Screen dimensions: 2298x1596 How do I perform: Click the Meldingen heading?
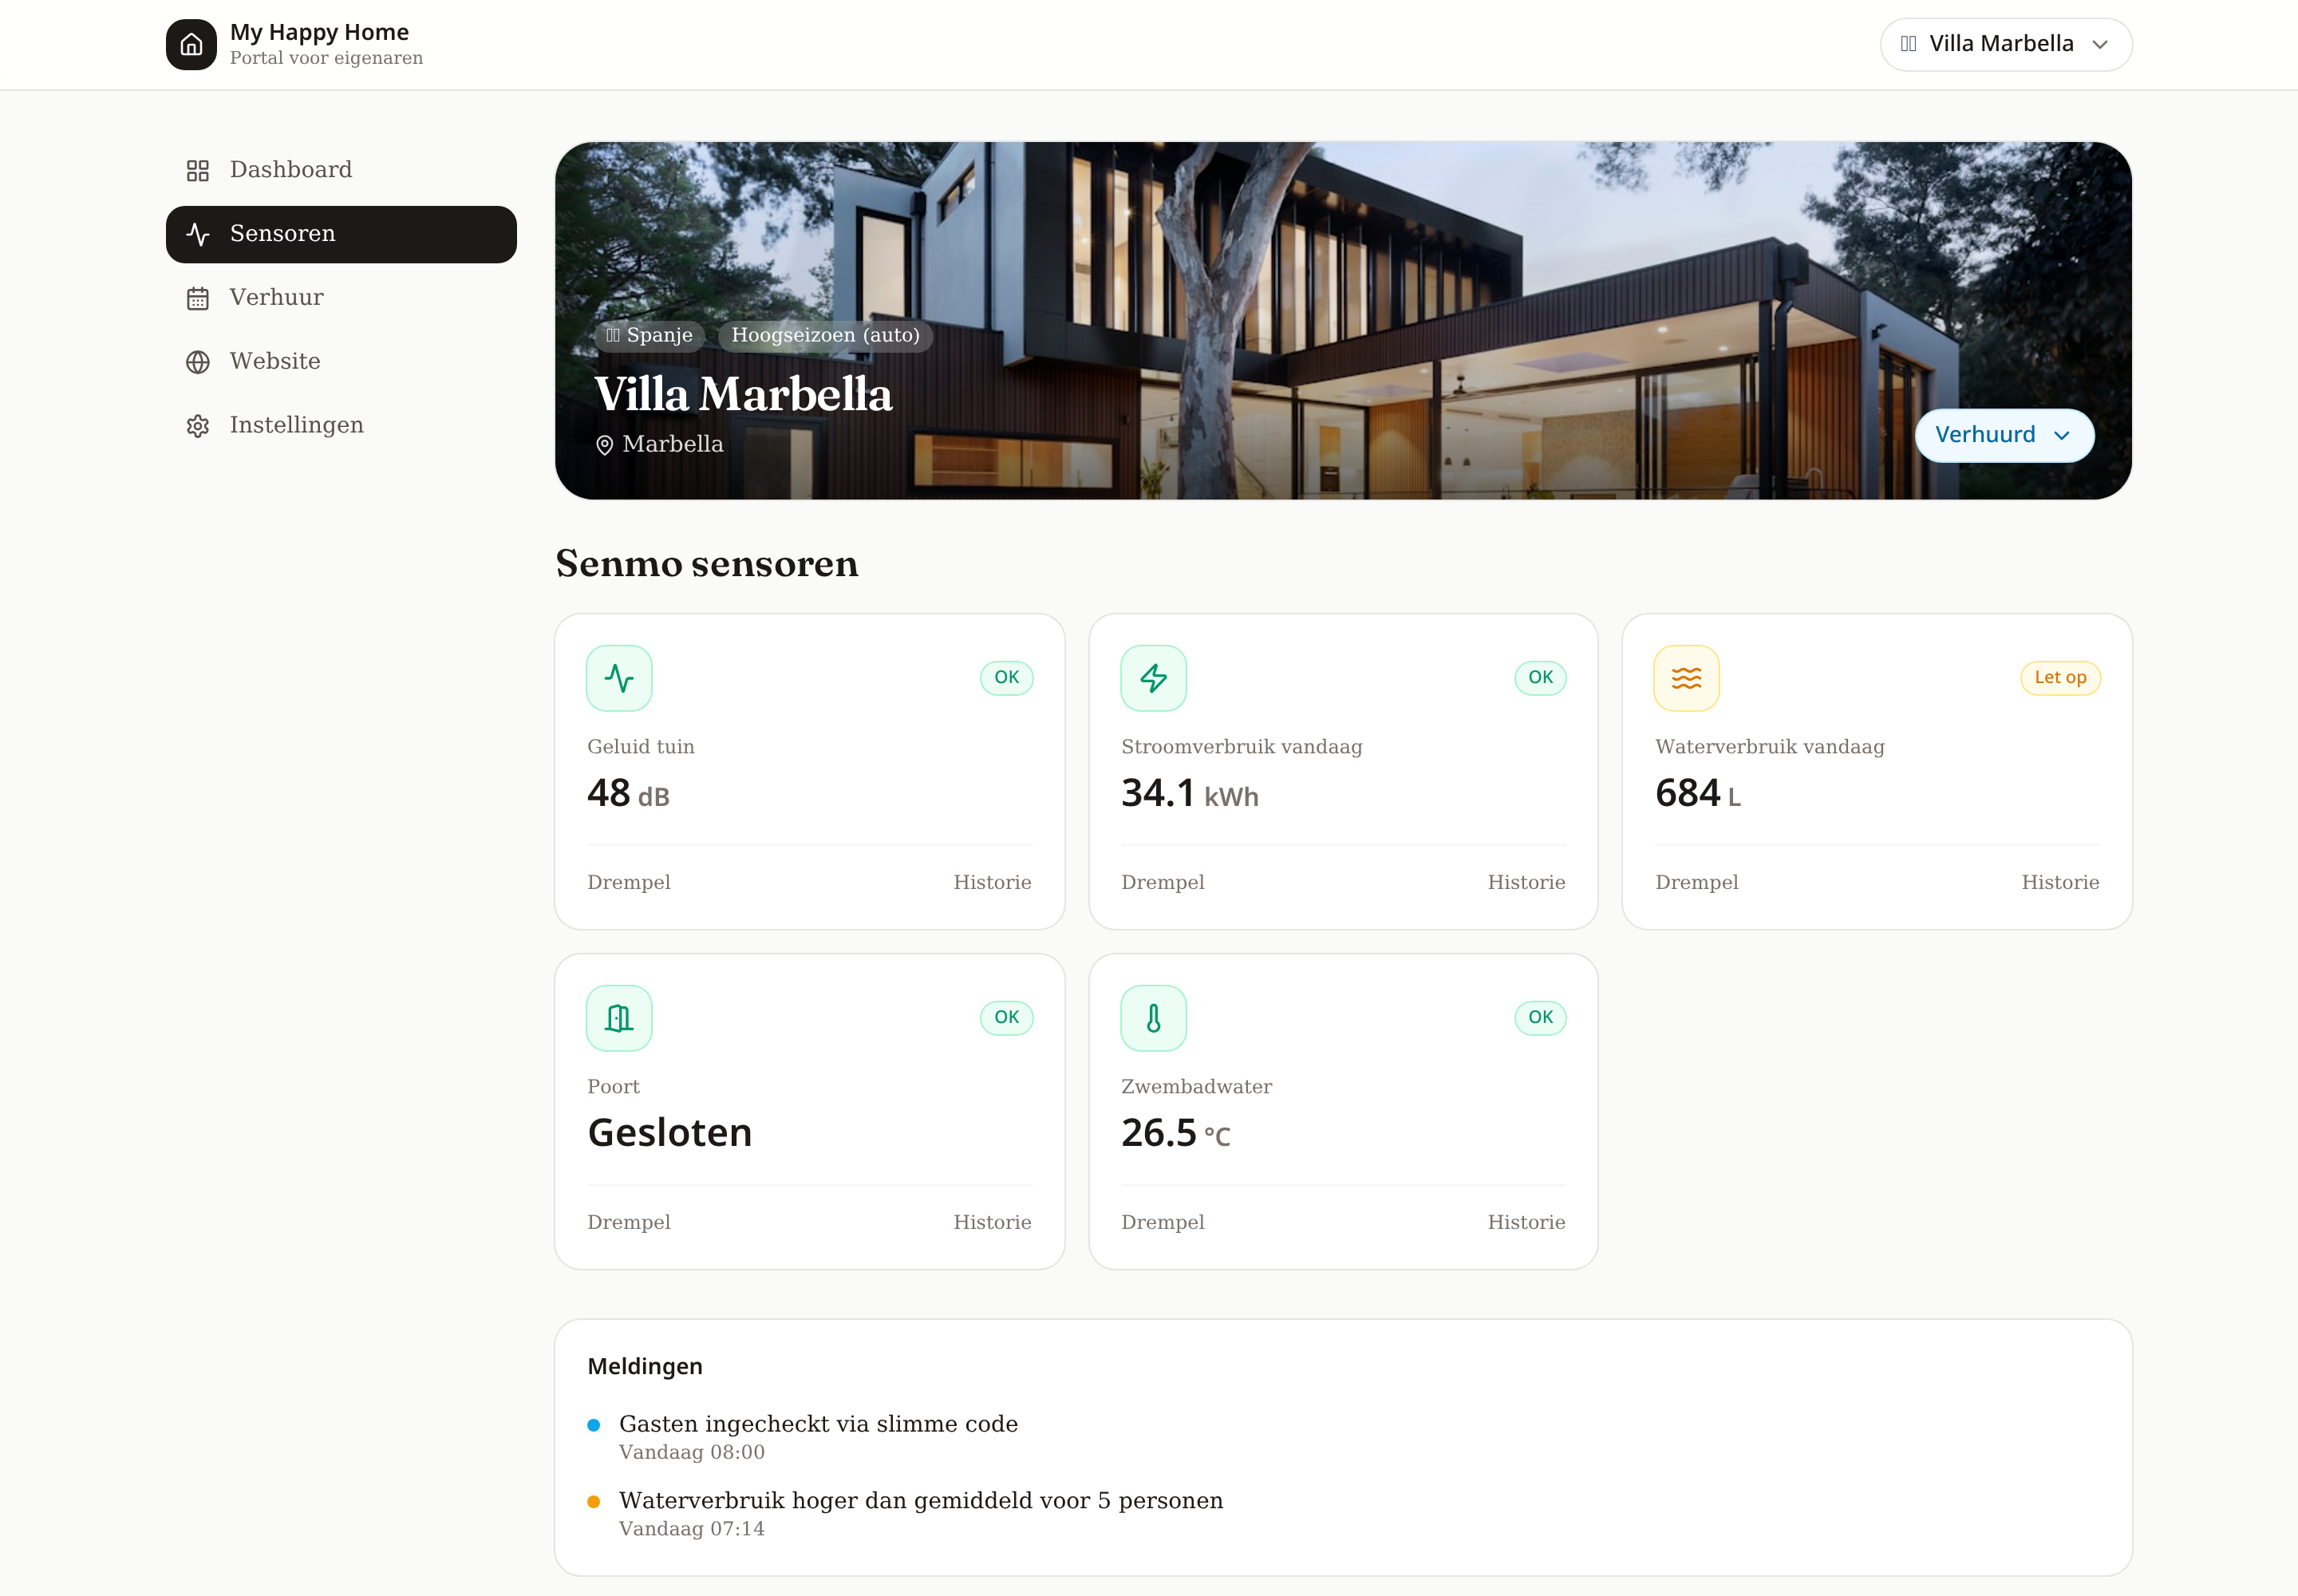click(645, 1366)
